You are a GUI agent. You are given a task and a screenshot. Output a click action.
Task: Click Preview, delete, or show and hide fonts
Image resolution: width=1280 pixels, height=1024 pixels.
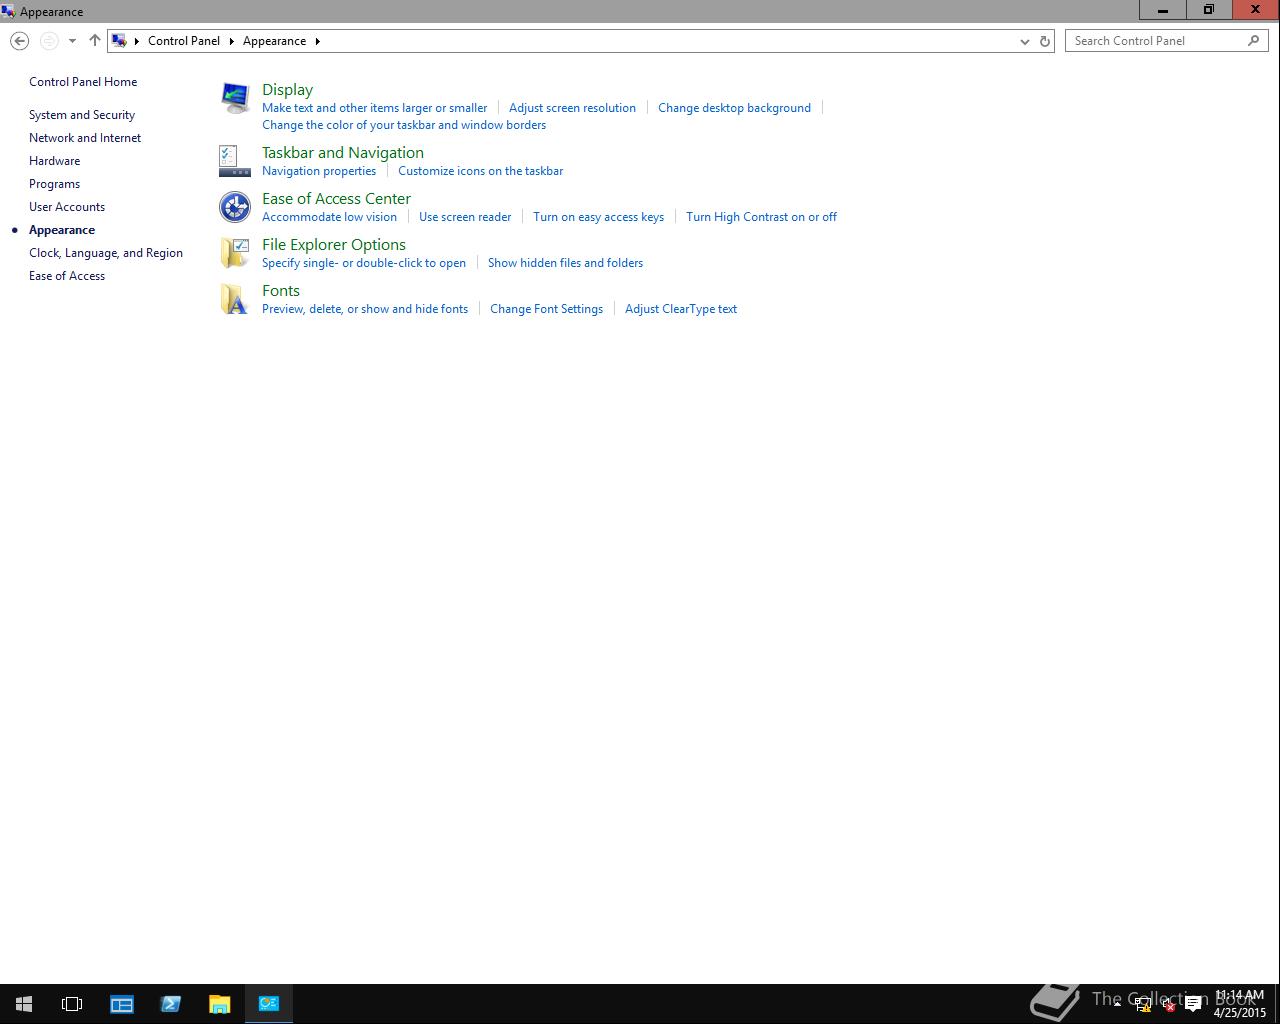pos(365,309)
